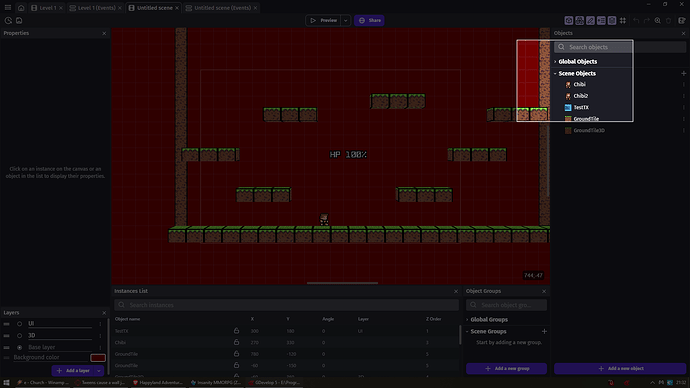The image size is (690, 388).
Task: Click the lock icon for TestTX instance
Action: [x=236, y=330]
